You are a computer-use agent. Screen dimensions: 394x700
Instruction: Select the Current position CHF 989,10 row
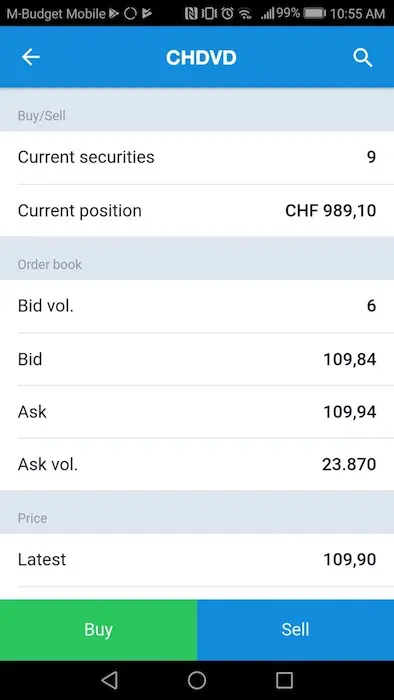pyautogui.click(x=197, y=210)
